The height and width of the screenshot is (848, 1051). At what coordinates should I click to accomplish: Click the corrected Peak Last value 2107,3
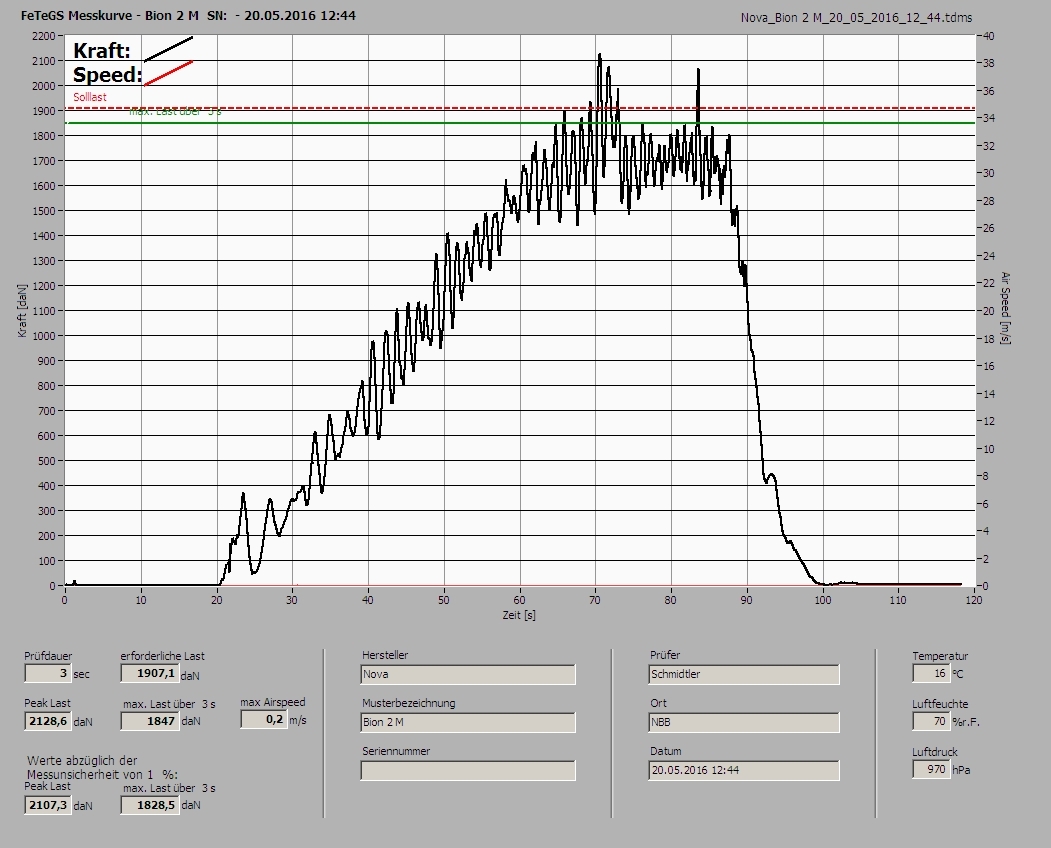[47, 805]
